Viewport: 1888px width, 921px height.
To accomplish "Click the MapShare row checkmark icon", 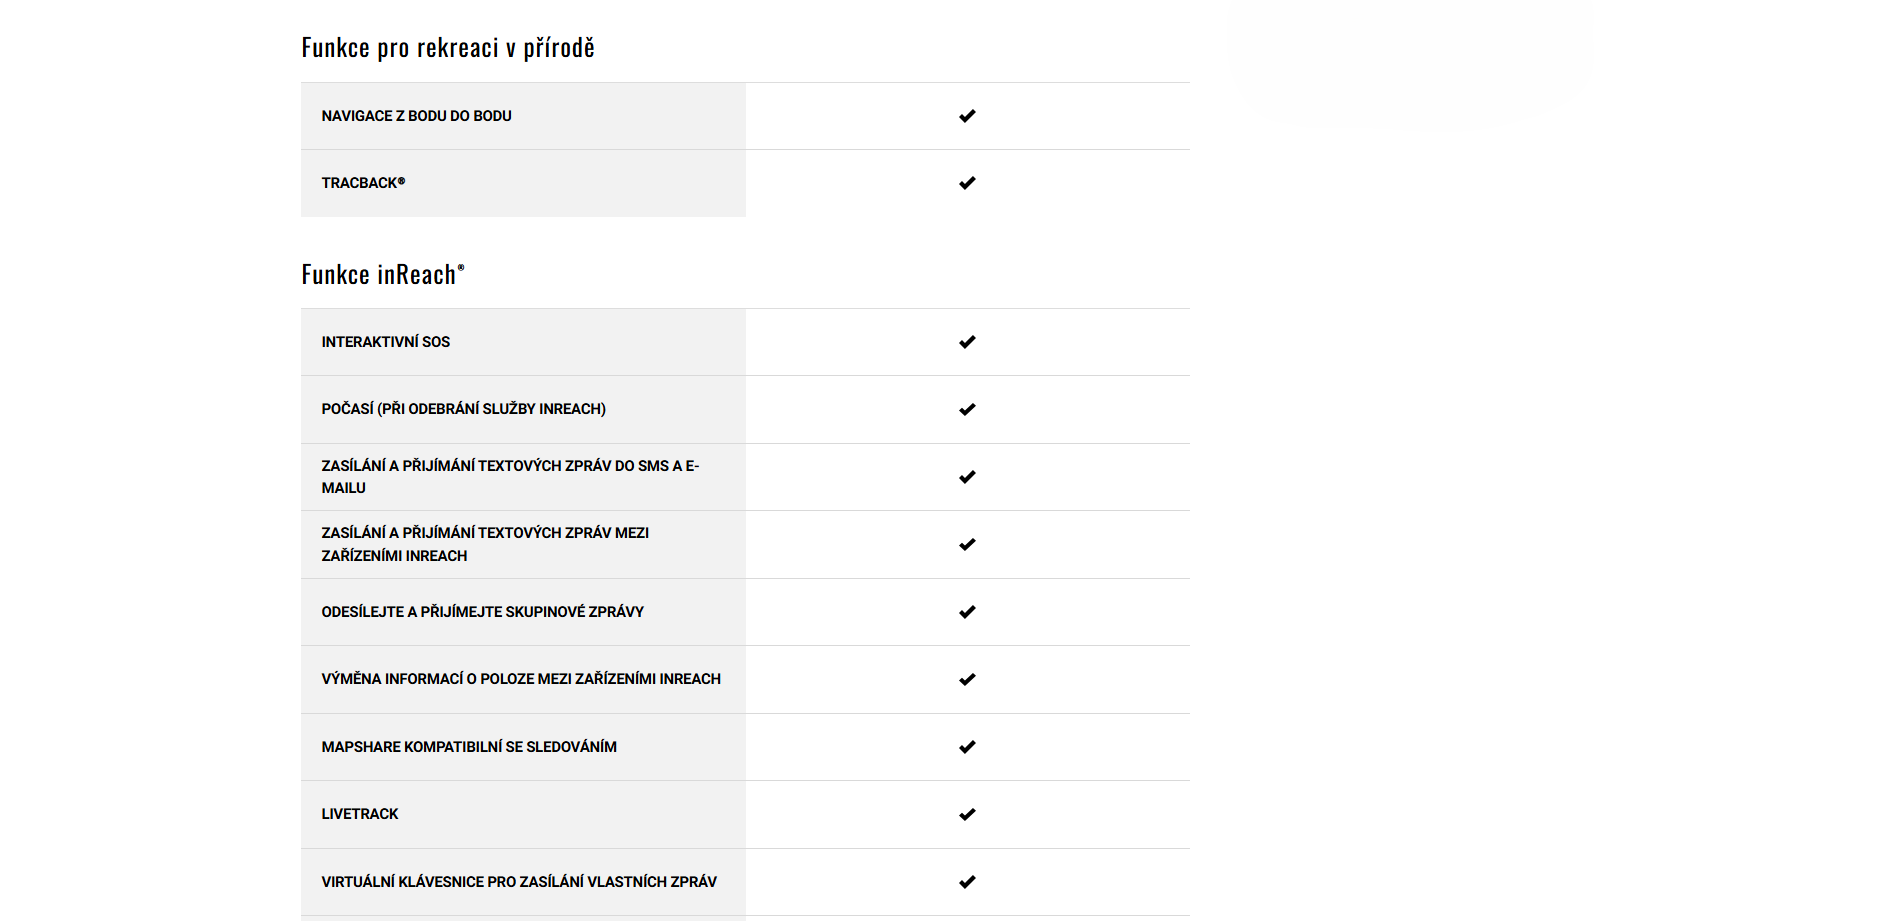I will tap(967, 747).
